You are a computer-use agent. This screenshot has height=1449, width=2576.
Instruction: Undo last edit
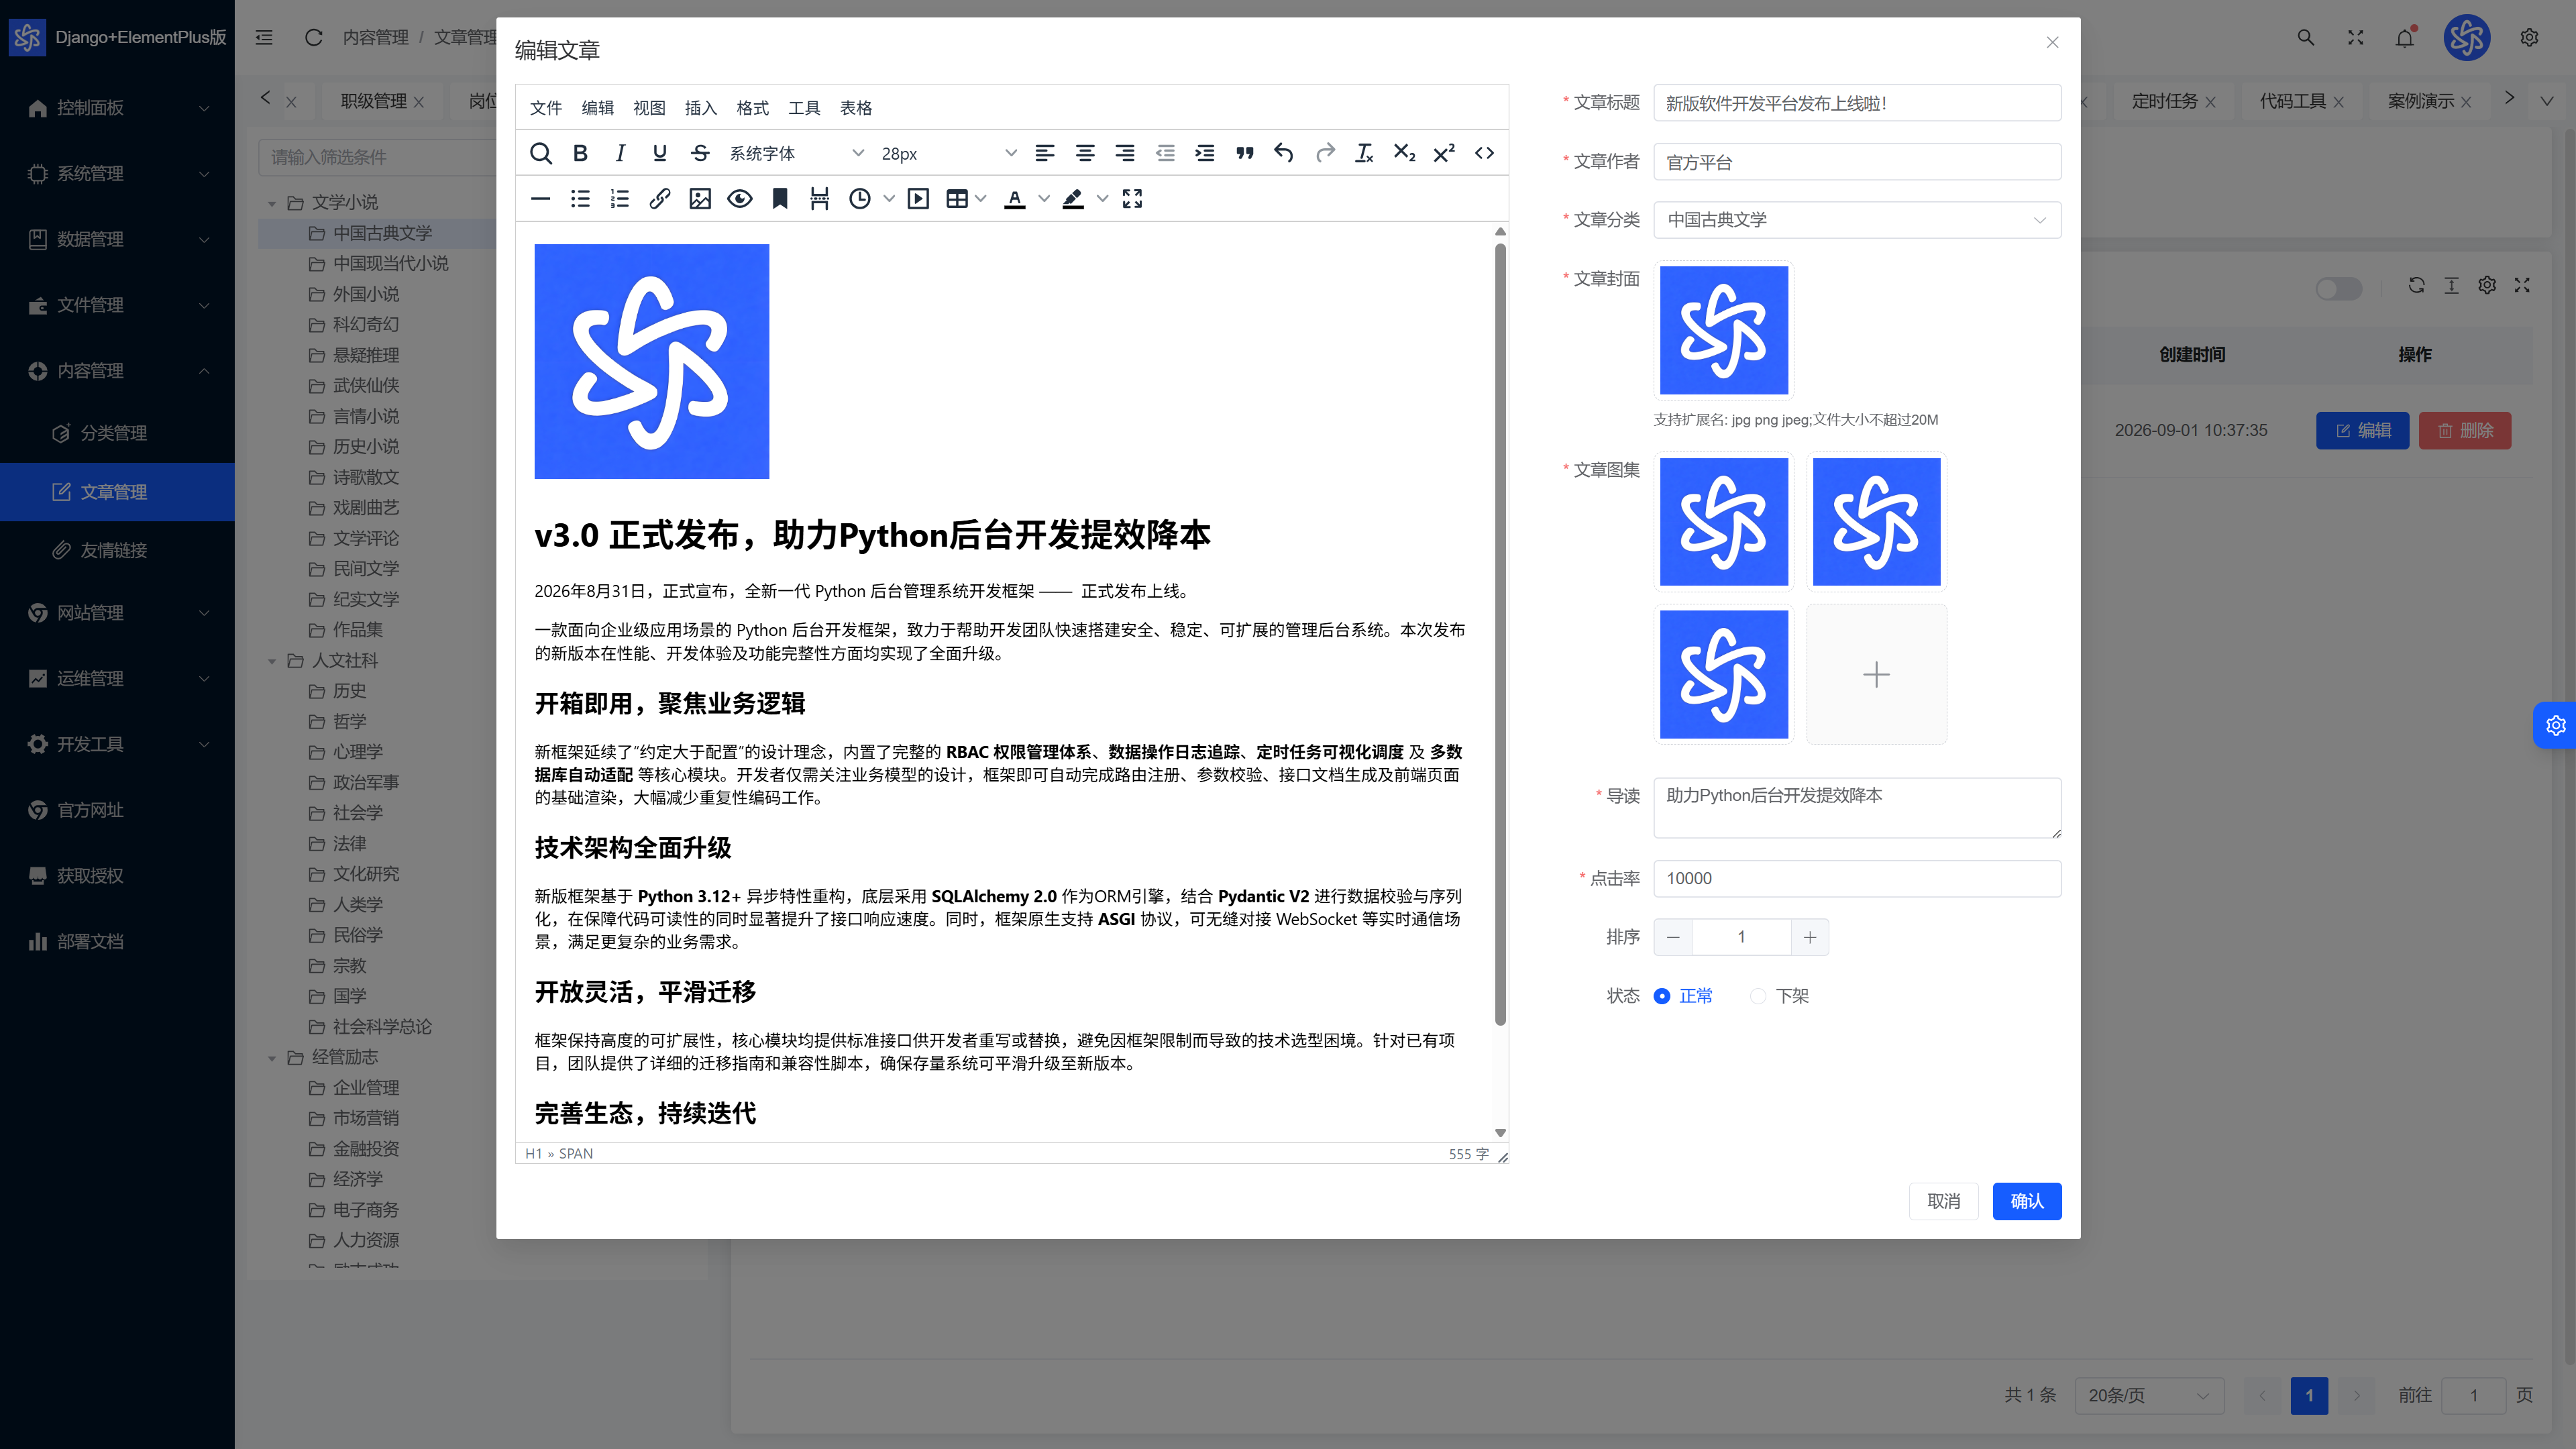(1284, 153)
